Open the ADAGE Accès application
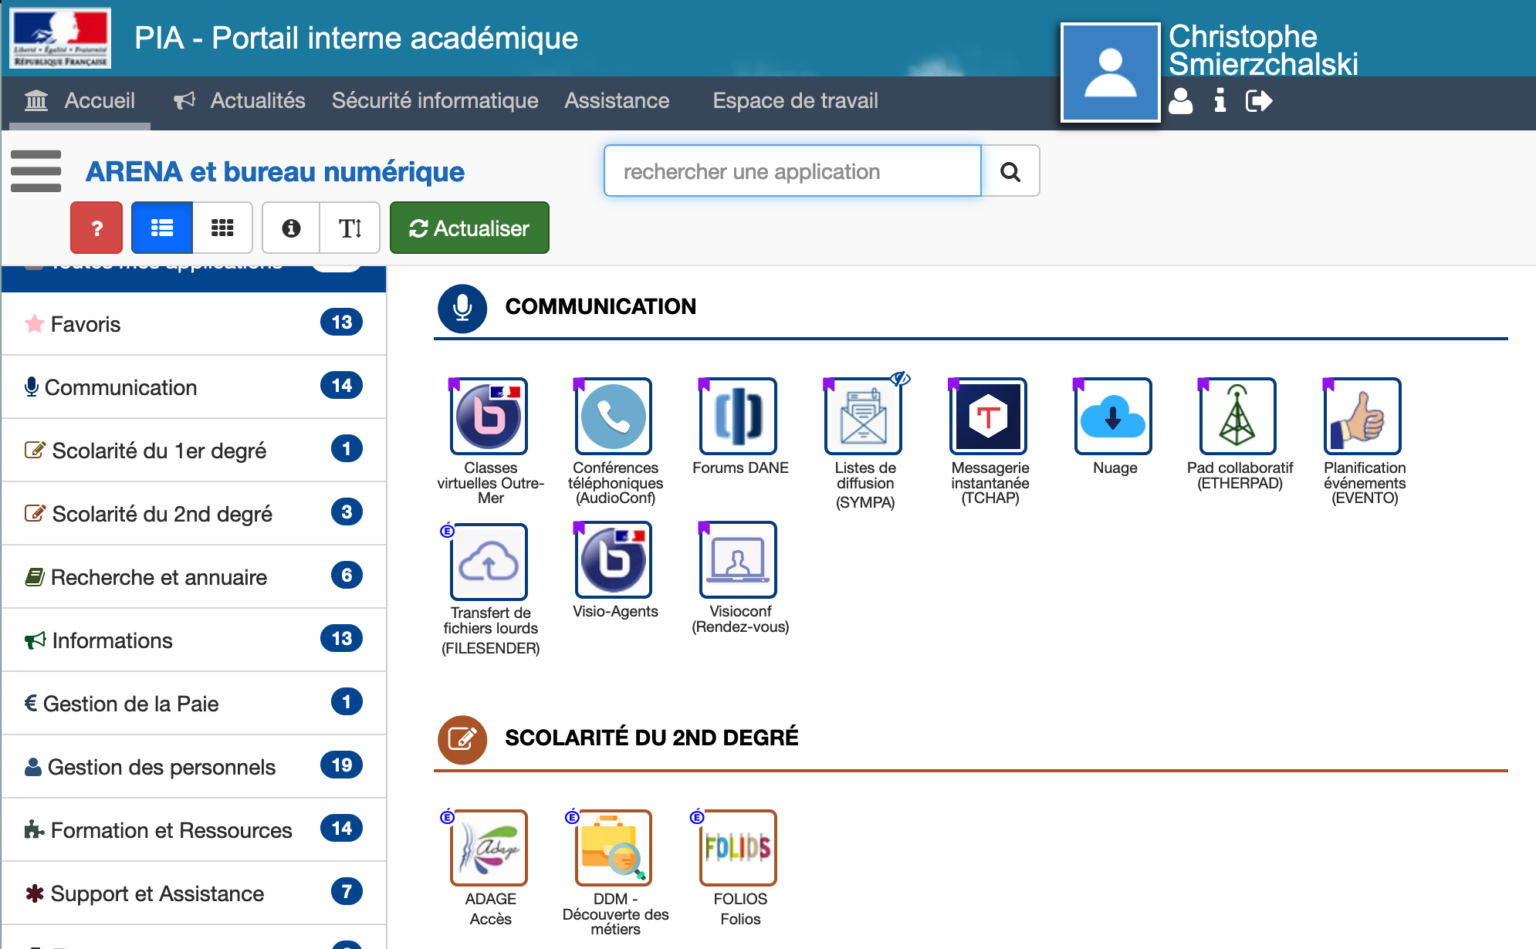Viewport: 1536px width, 949px height. click(x=489, y=848)
